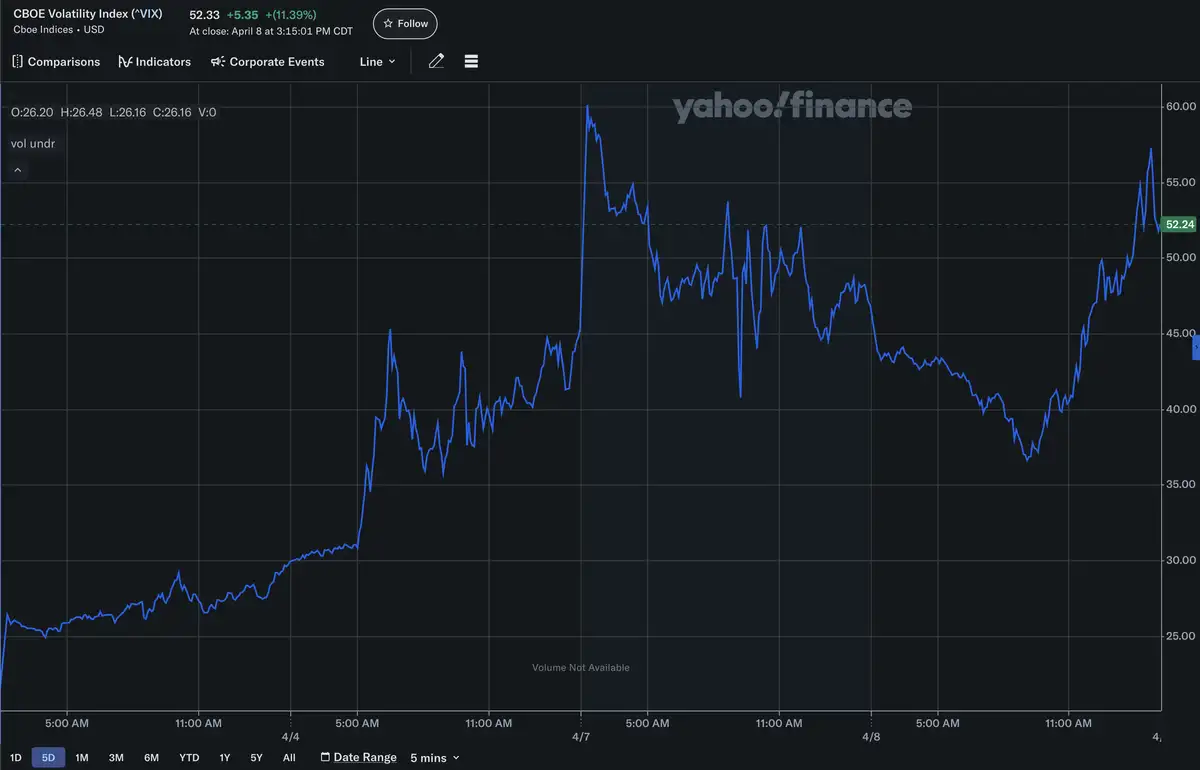Click the 60.00 price axis label
Viewport: 1200px width, 770px height.
coord(1181,106)
